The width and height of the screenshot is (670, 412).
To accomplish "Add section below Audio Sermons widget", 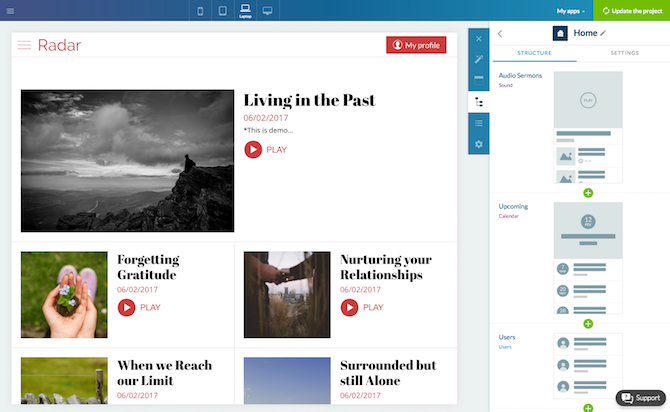I will point(588,192).
